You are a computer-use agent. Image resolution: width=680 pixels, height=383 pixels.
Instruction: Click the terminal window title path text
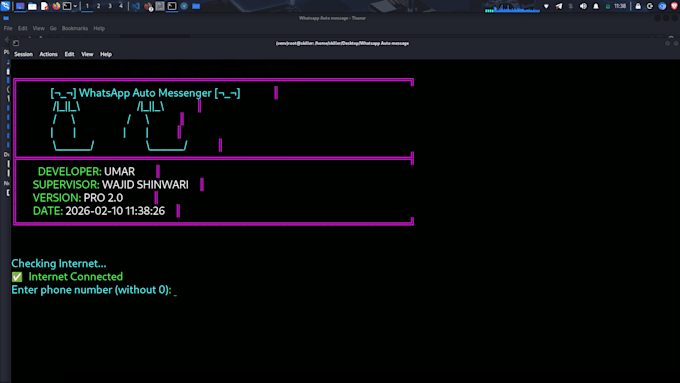(x=342, y=43)
